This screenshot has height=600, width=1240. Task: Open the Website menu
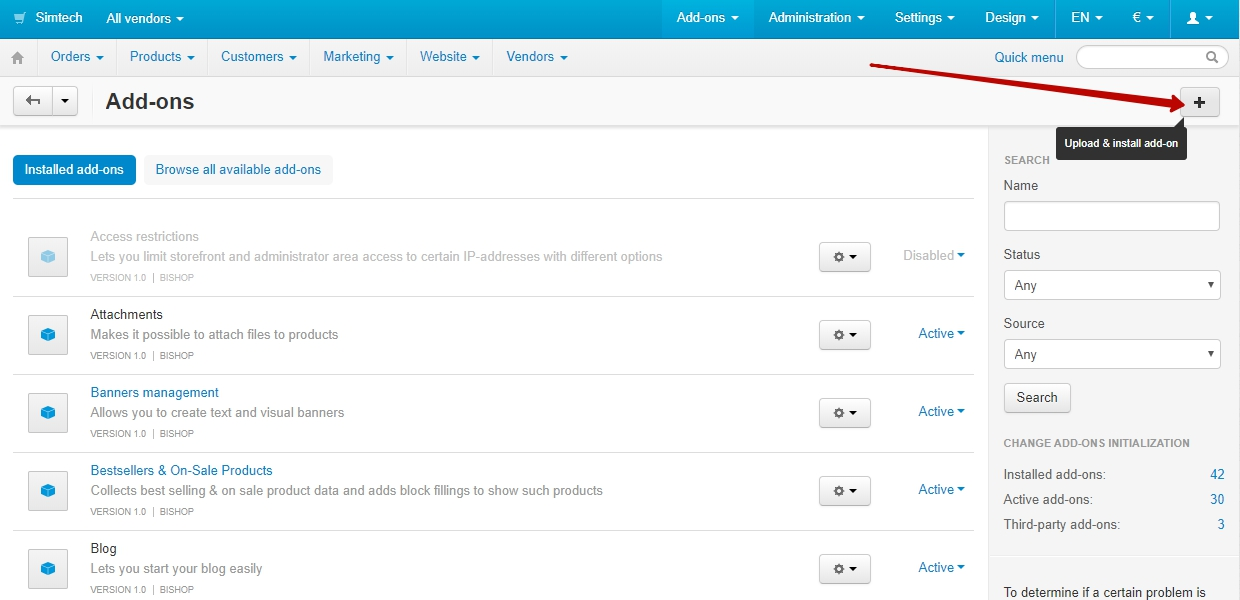tap(450, 57)
